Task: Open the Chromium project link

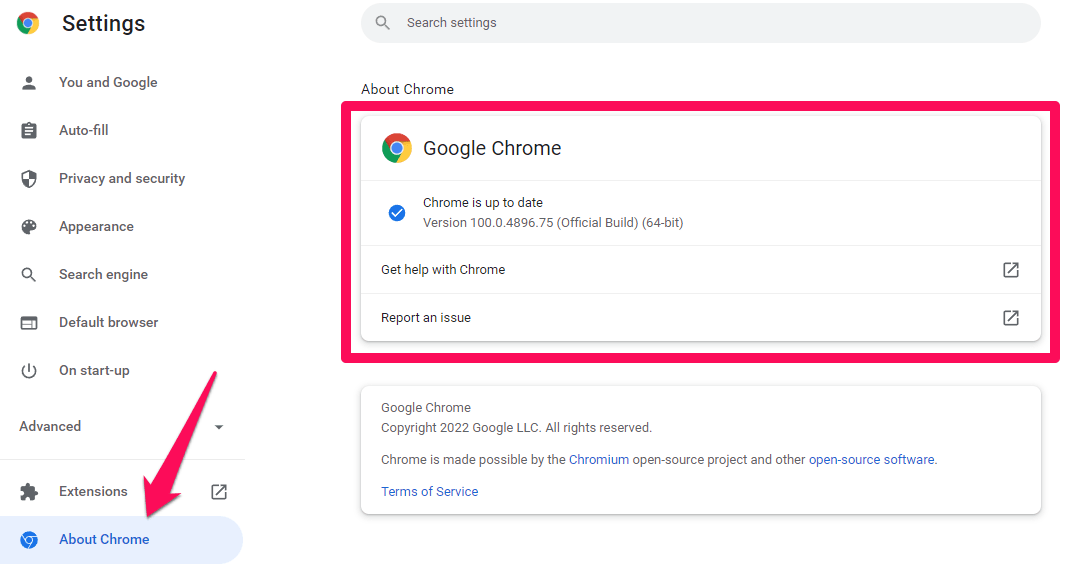Action: coord(599,459)
